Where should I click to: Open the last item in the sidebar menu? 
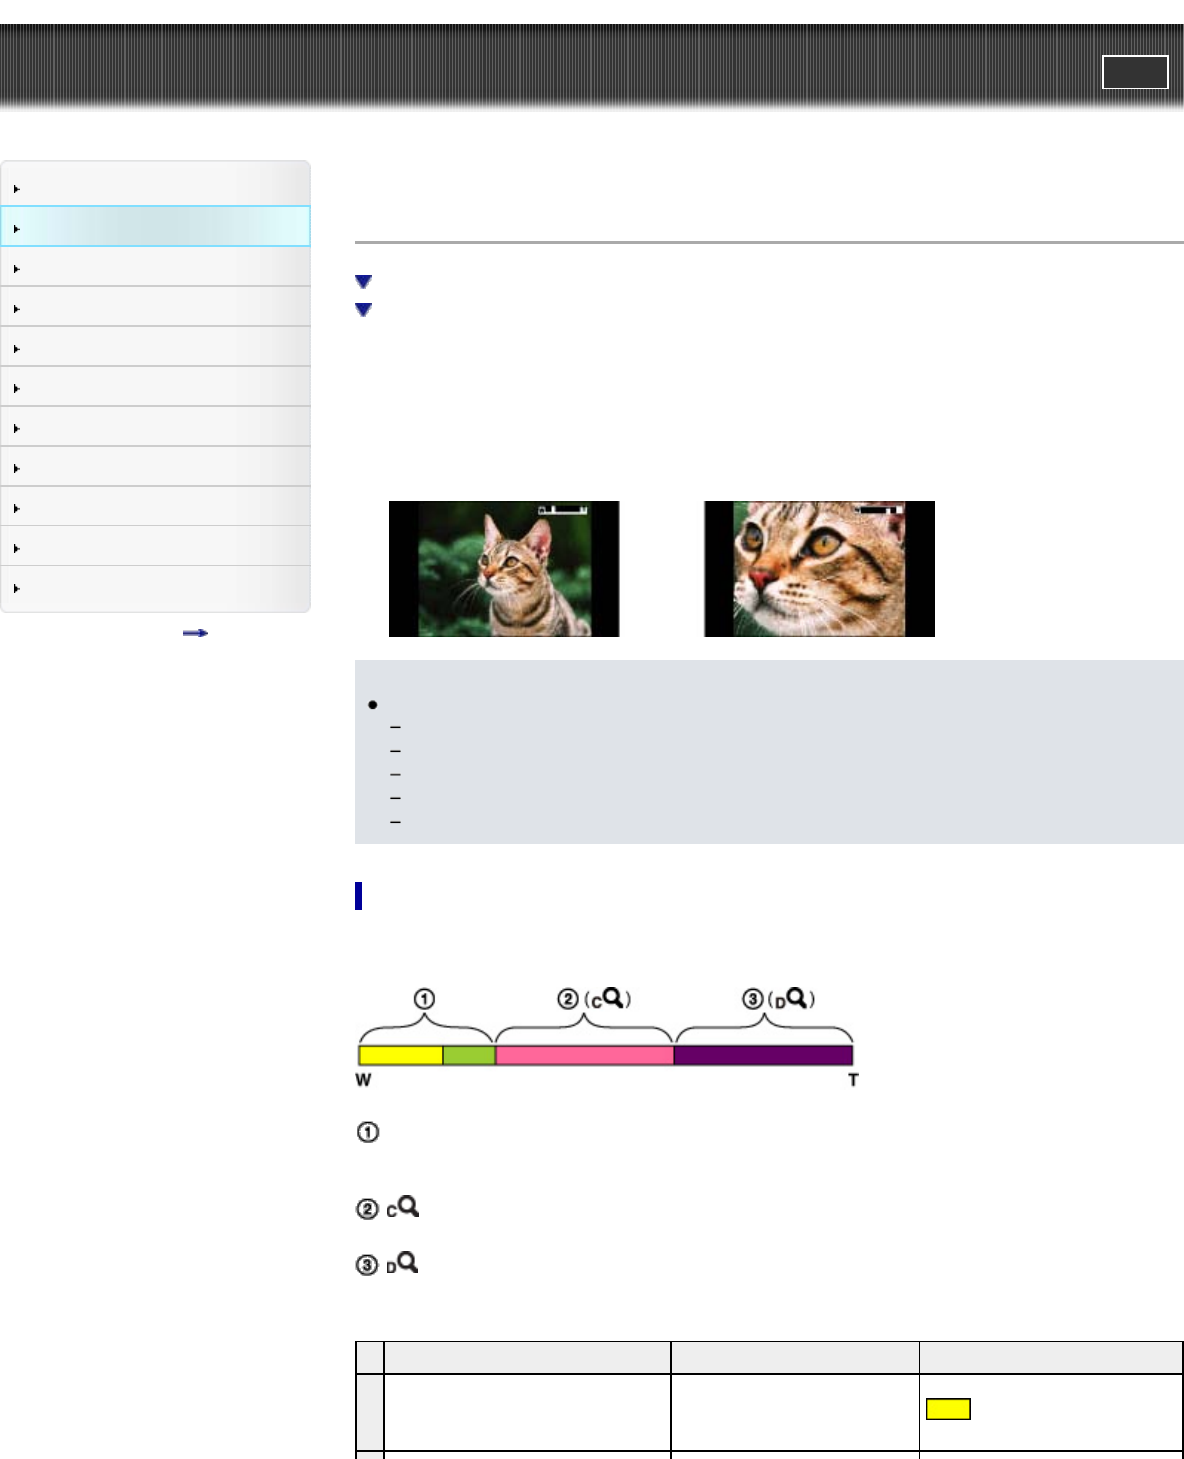coord(155,588)
